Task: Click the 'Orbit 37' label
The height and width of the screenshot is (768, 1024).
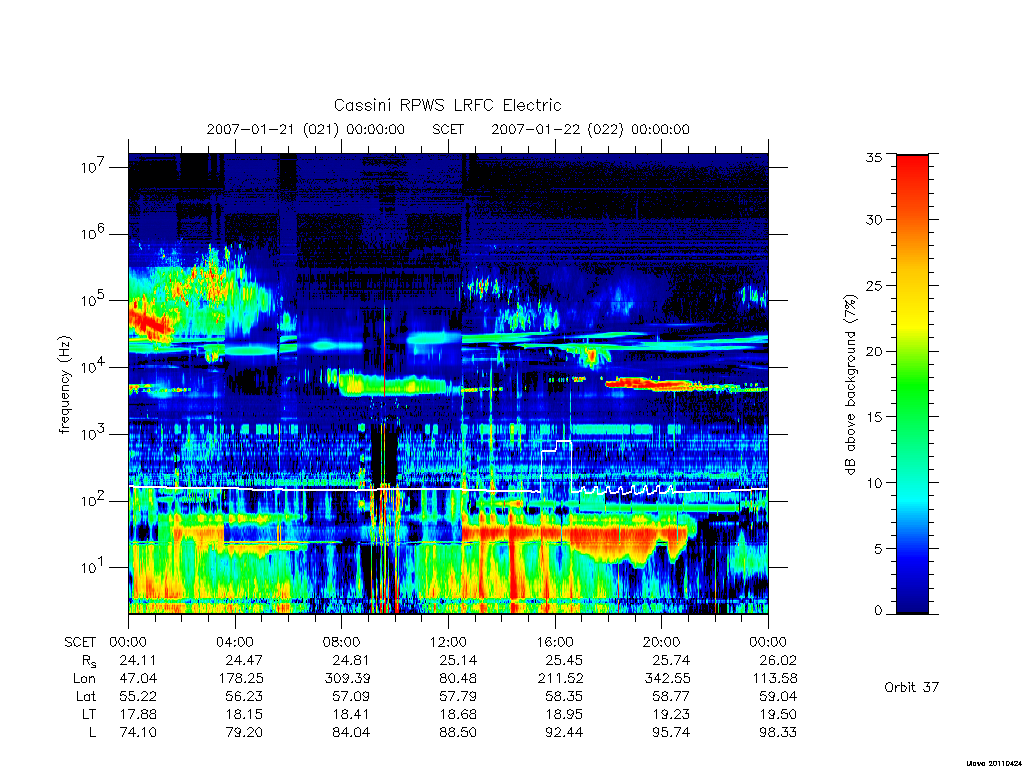Action: [x=912, y=687]
